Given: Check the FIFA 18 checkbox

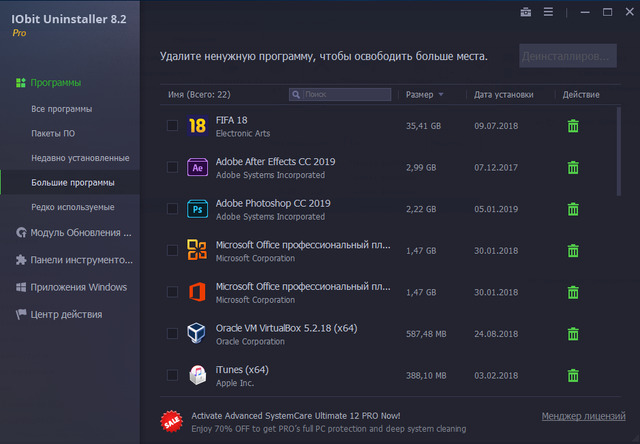Looking at the screenshot, I should point(172,126).
